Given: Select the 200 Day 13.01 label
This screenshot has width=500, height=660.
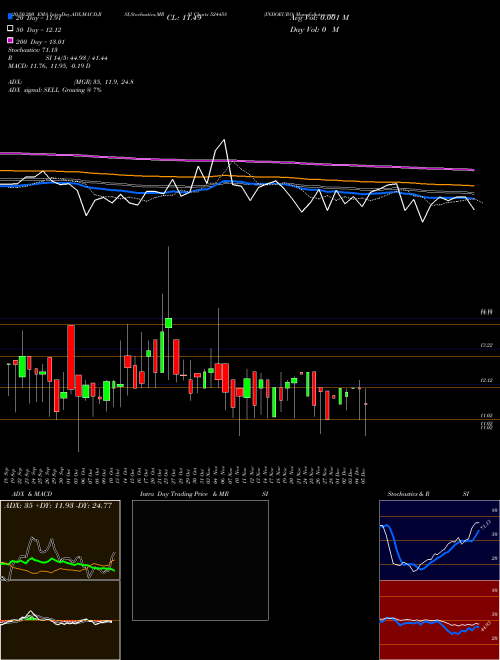Looking at the screenshot, I should (x=40, y=42).
